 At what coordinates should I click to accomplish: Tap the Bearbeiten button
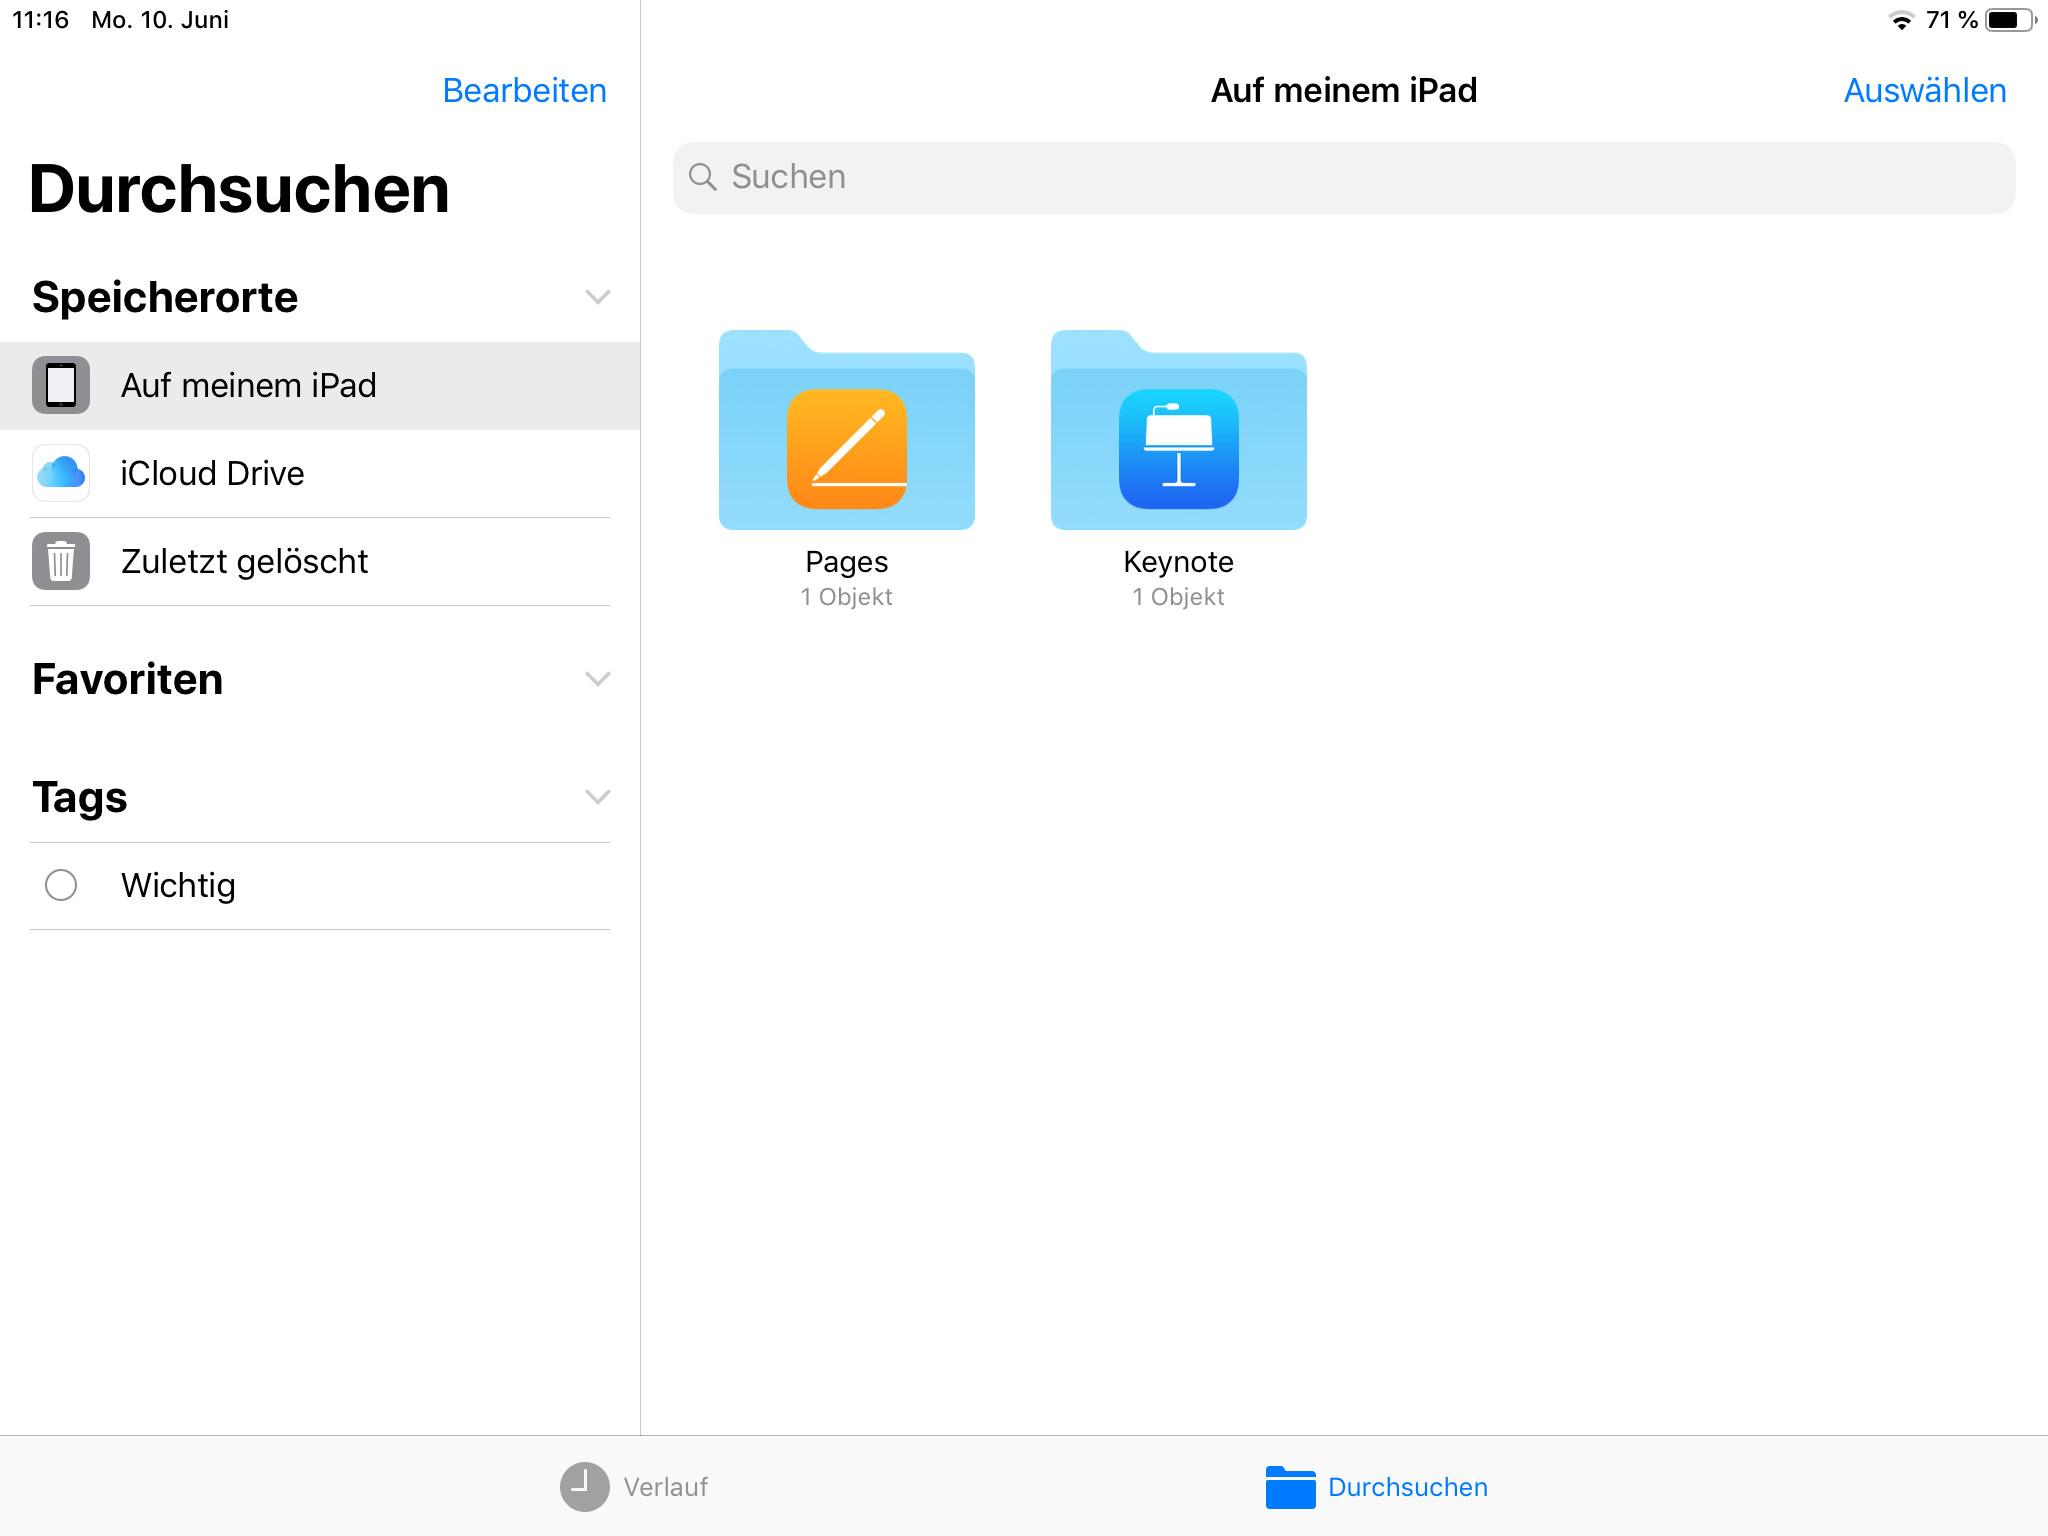tap(524, 91)
